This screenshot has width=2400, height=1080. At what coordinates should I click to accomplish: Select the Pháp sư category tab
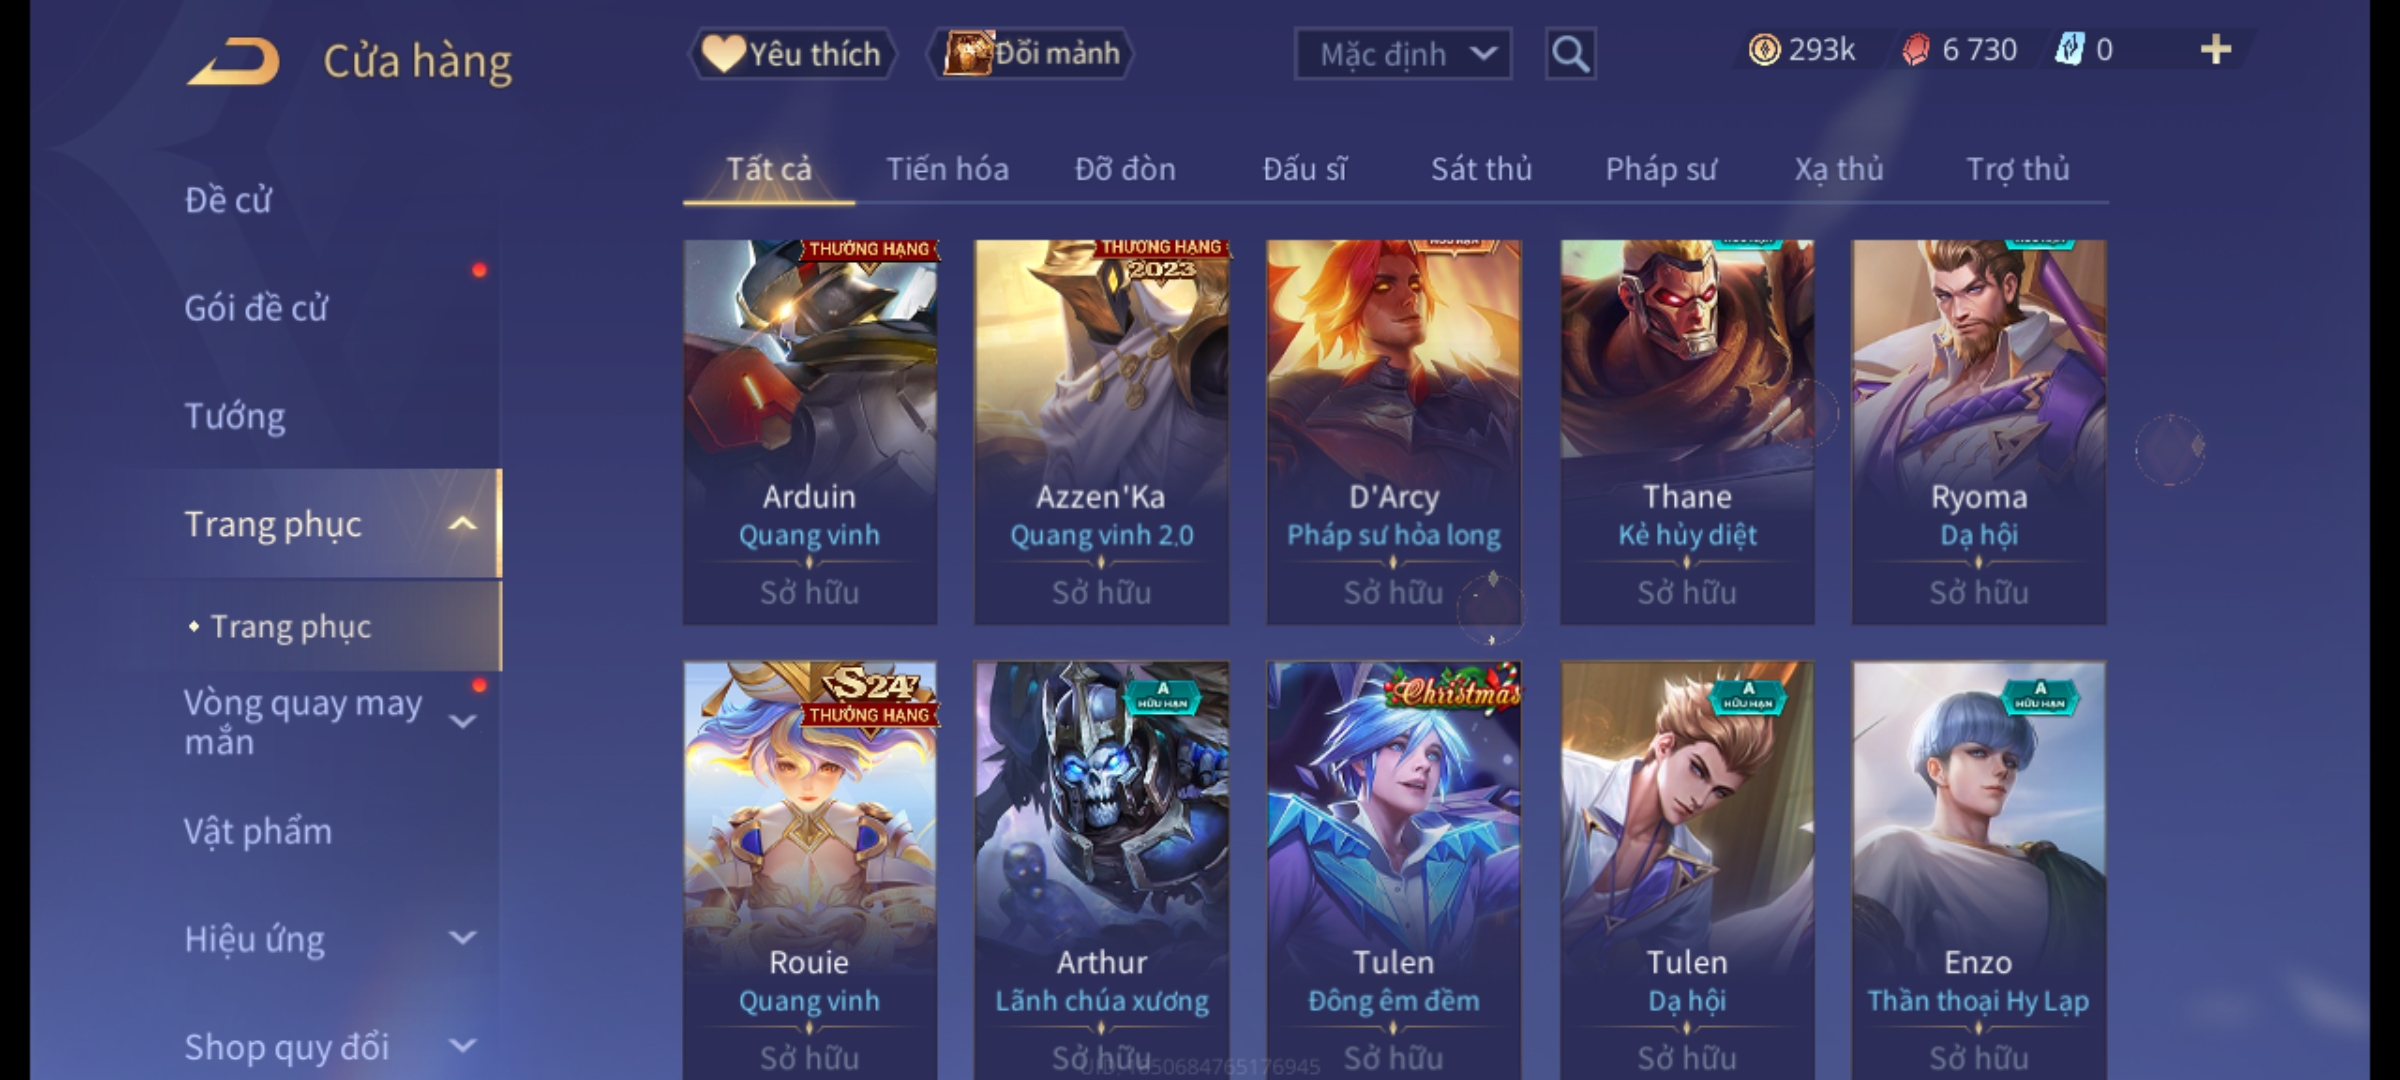click(x=1661, y=169)
